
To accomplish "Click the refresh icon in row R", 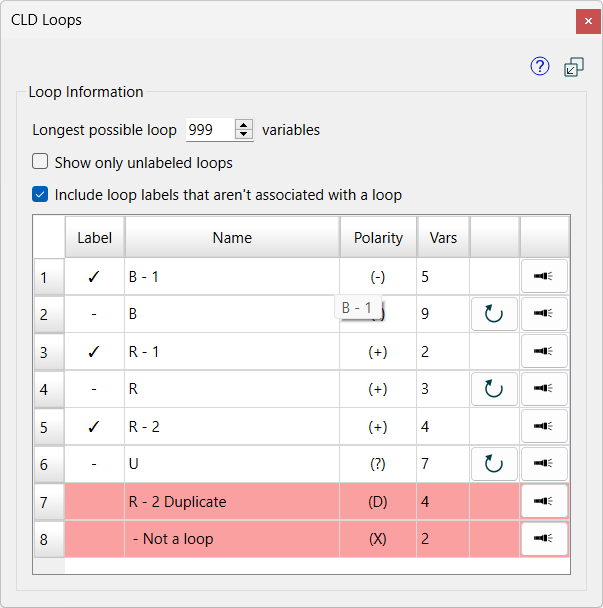I will (x=494, y=389).
